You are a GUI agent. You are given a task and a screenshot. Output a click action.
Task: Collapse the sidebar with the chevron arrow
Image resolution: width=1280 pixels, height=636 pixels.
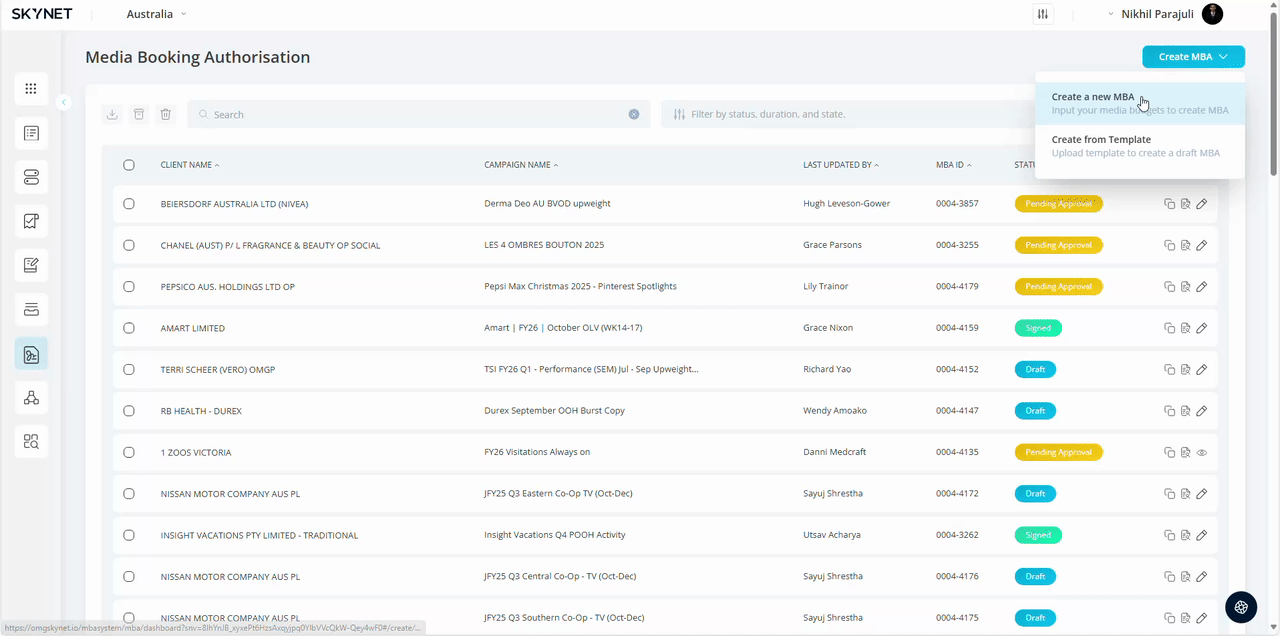pos(64,102)
